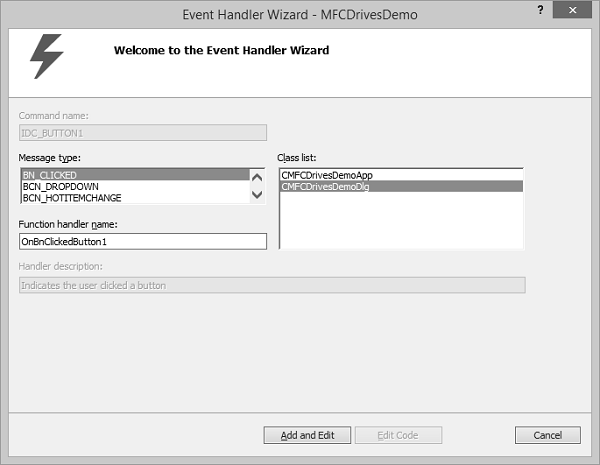Screen dimensions: 600x465
Task: Cancel the Event Handler Wizard
Action: [x=547, y=435]
